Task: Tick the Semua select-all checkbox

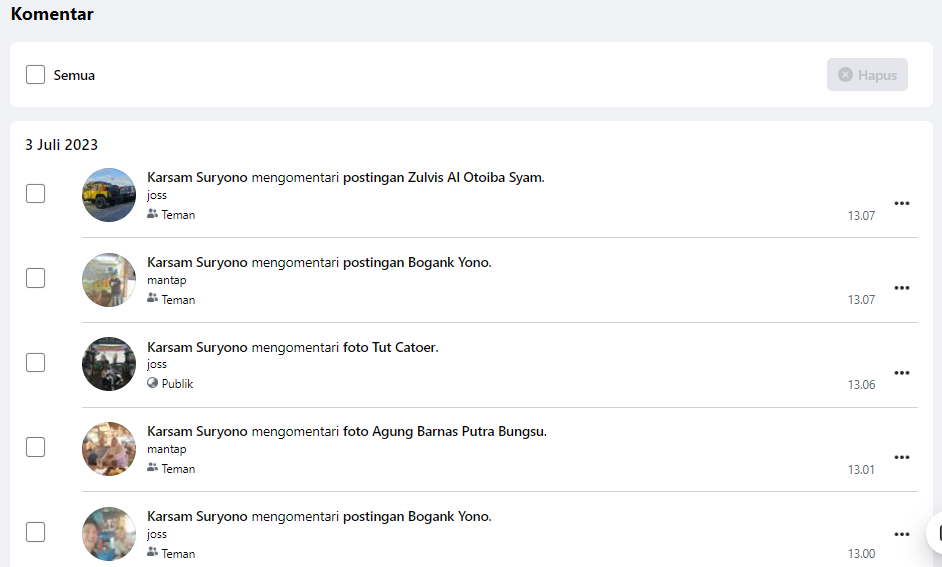Action: pos(36,75)
